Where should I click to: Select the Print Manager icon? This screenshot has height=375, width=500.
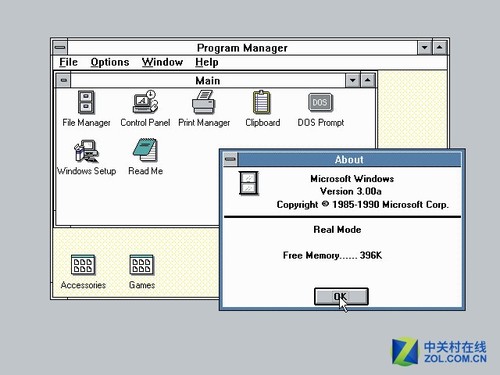(x=204, y=102)
